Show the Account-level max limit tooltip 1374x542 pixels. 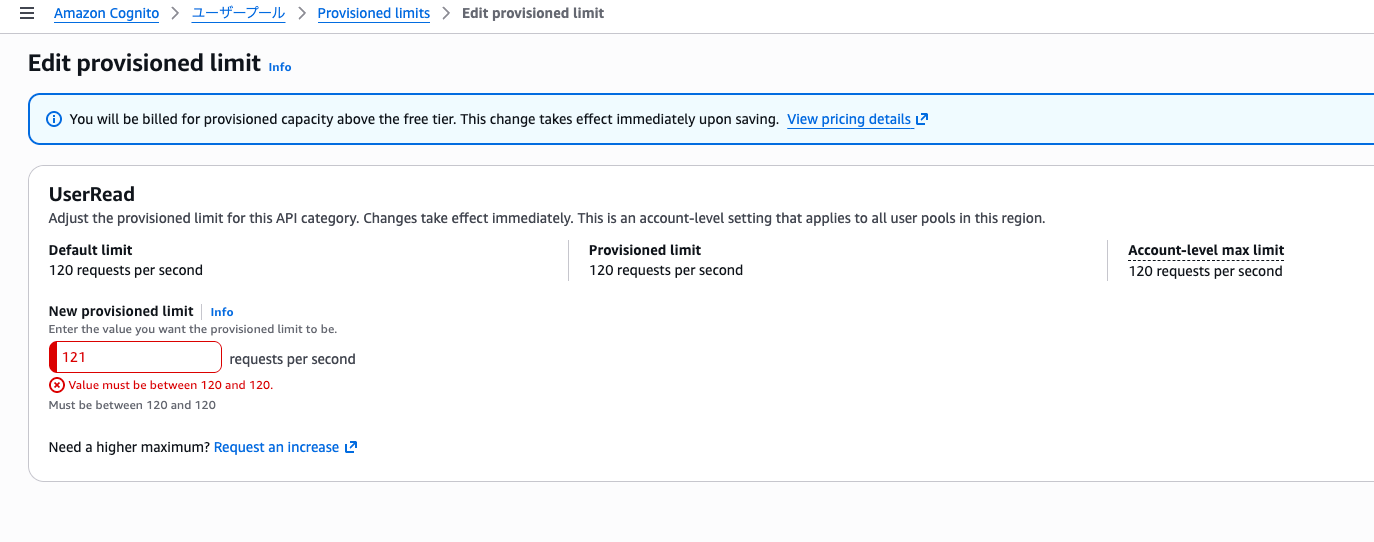1206,250
